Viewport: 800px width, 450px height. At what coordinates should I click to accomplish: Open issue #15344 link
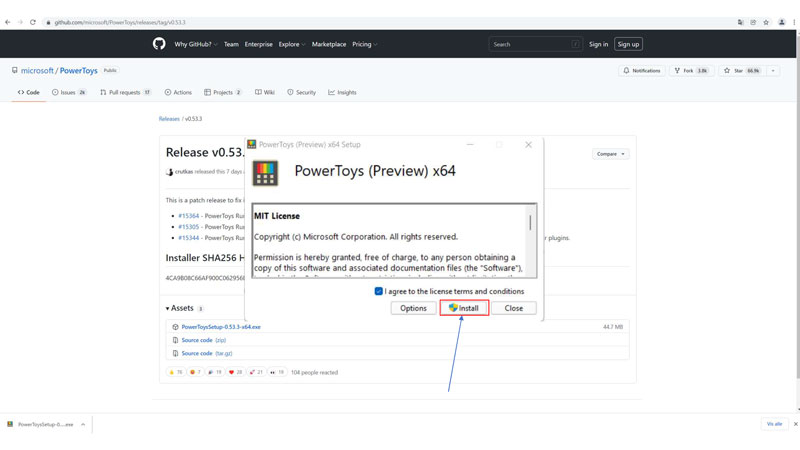coord(189,238)
